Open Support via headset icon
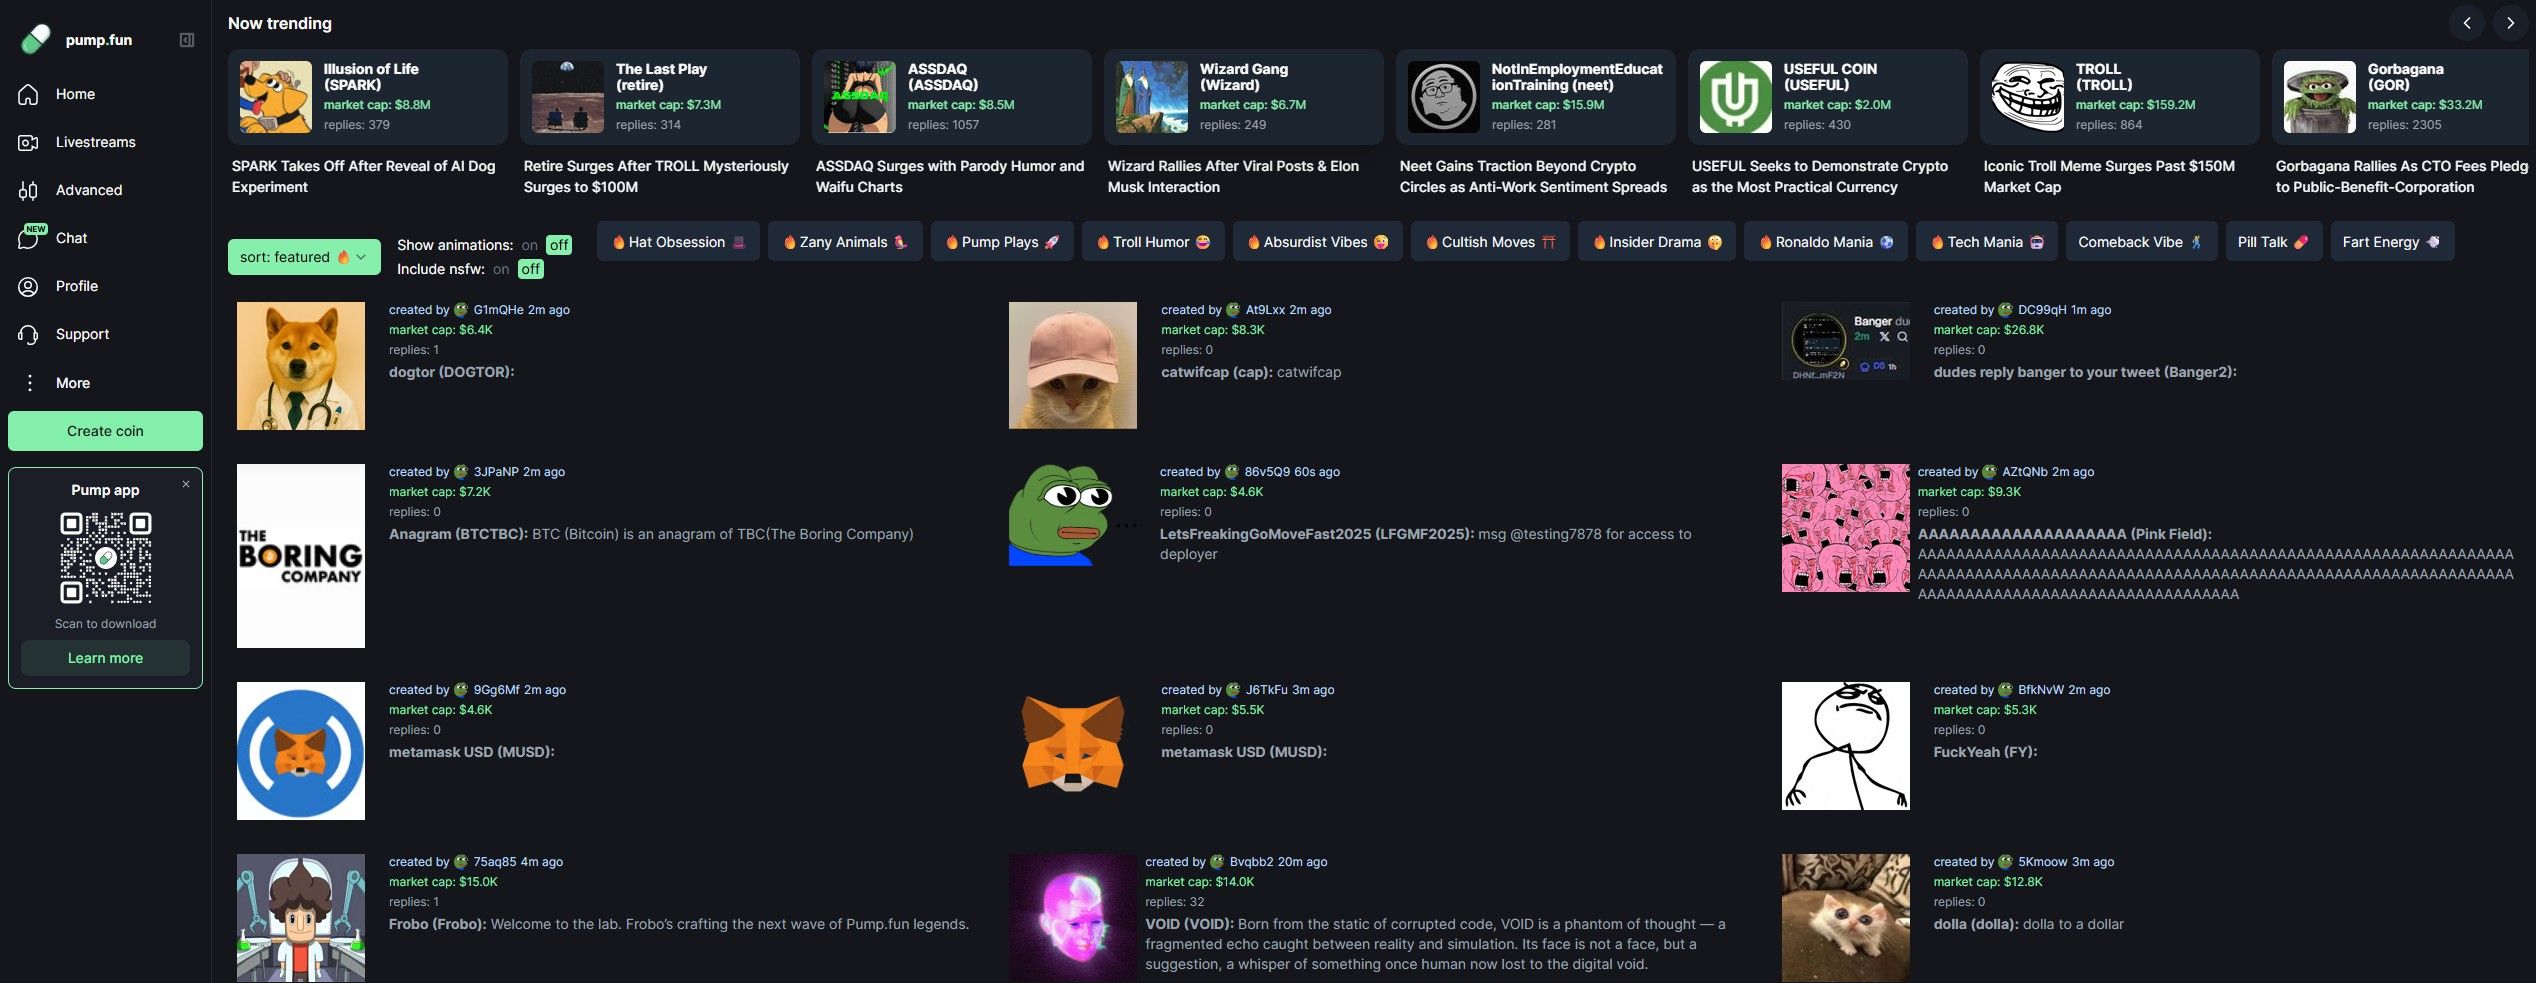This screenshot has height=983, width=2536. pos(28,334)
